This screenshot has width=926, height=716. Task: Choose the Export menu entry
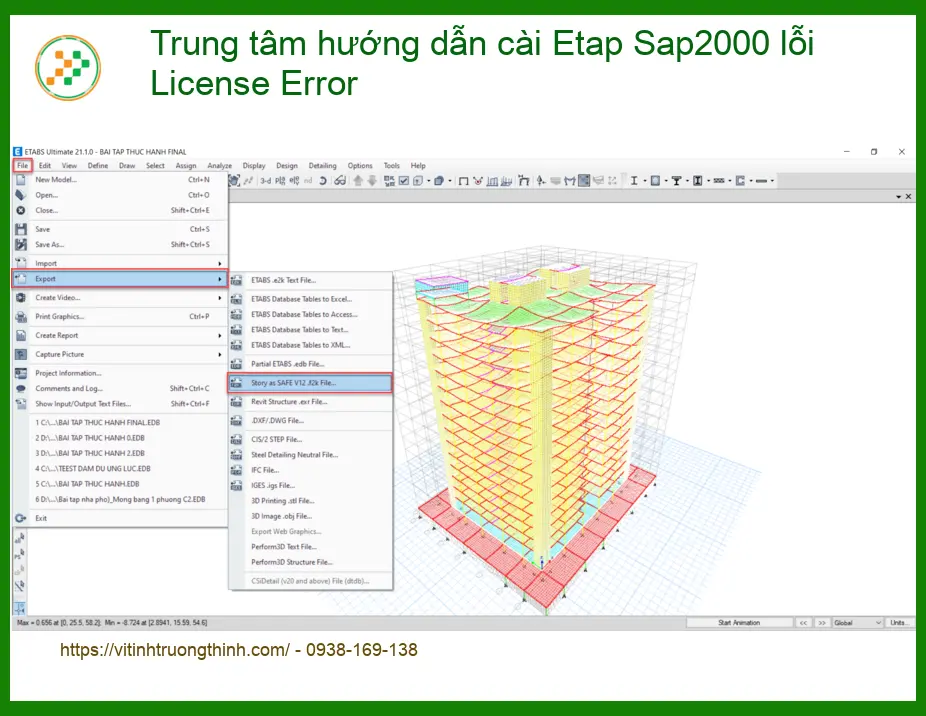pyautogui.click(x=120, y=279)
